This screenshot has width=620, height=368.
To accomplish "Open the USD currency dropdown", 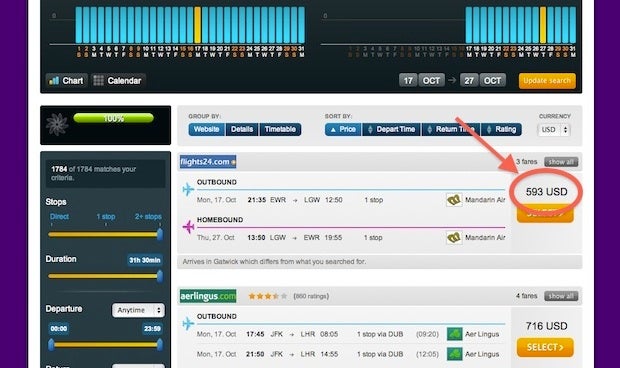I will [x=554, y=130].
